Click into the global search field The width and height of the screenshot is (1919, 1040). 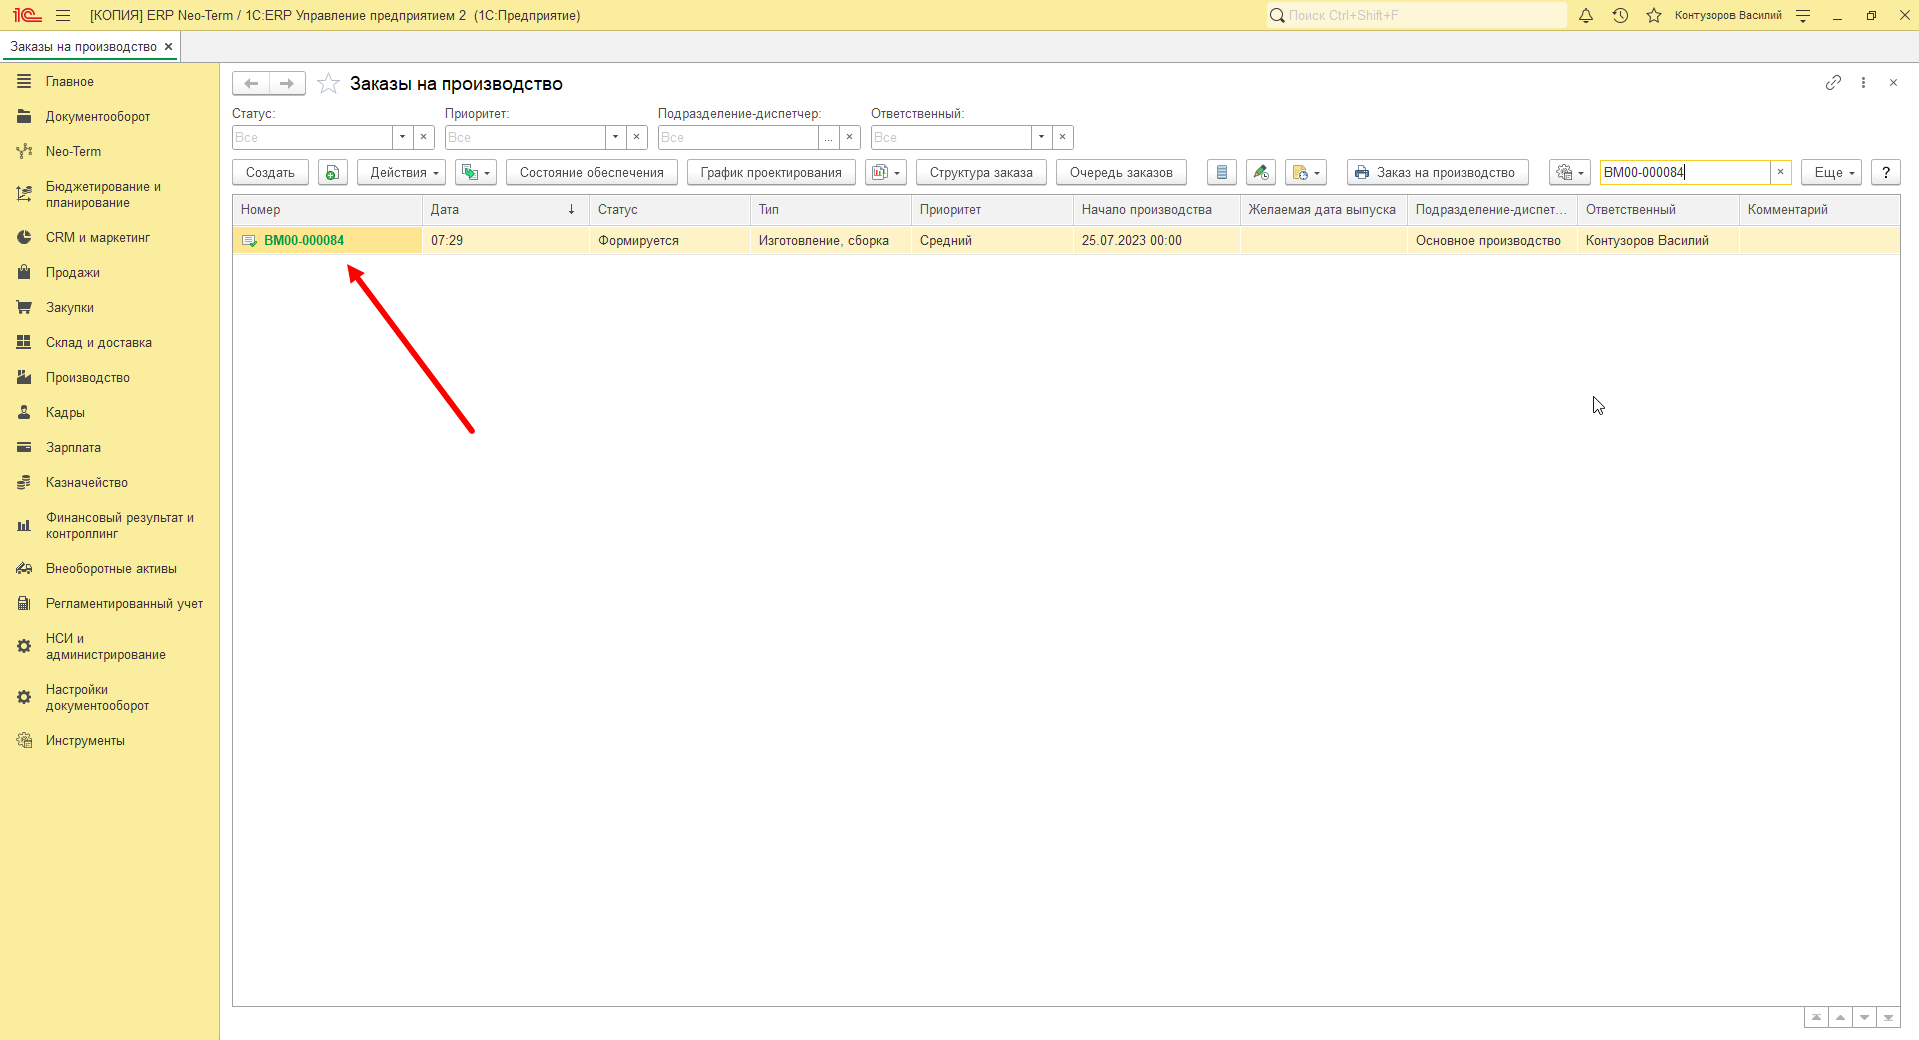coord(1417,15)
